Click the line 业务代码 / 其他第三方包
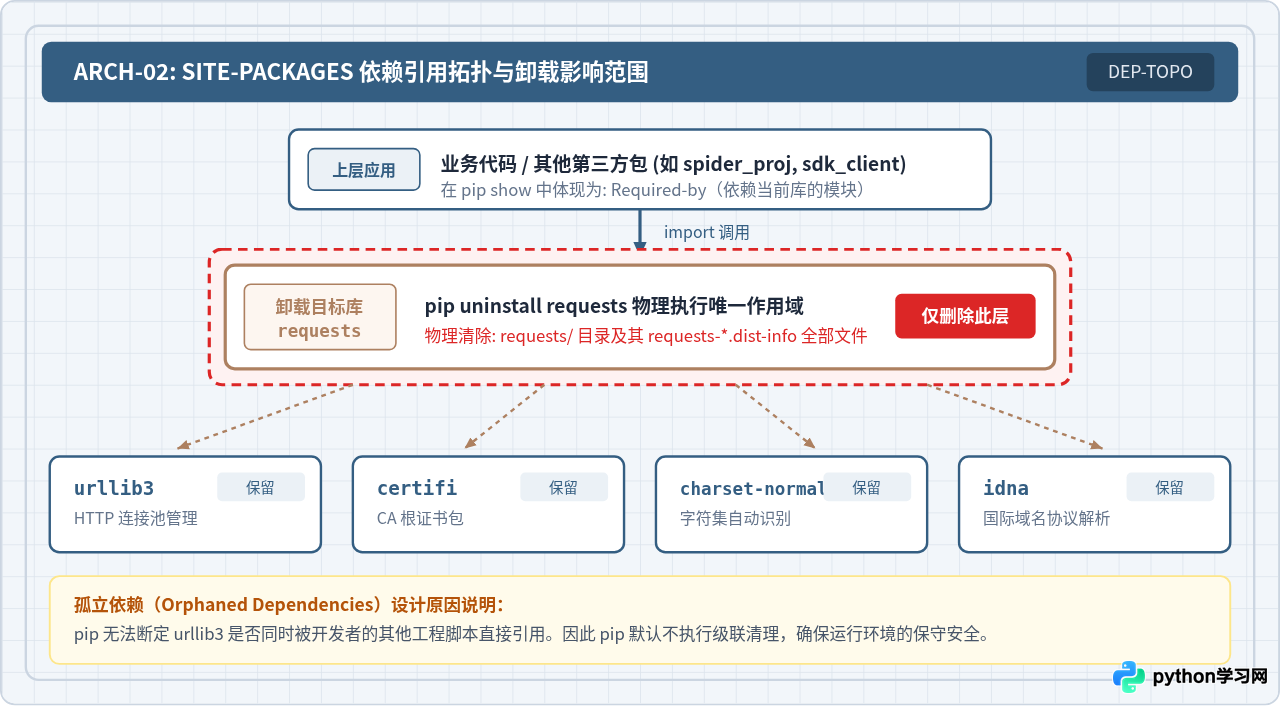This screenshot has height=706, width=1280. click(673, 164)
